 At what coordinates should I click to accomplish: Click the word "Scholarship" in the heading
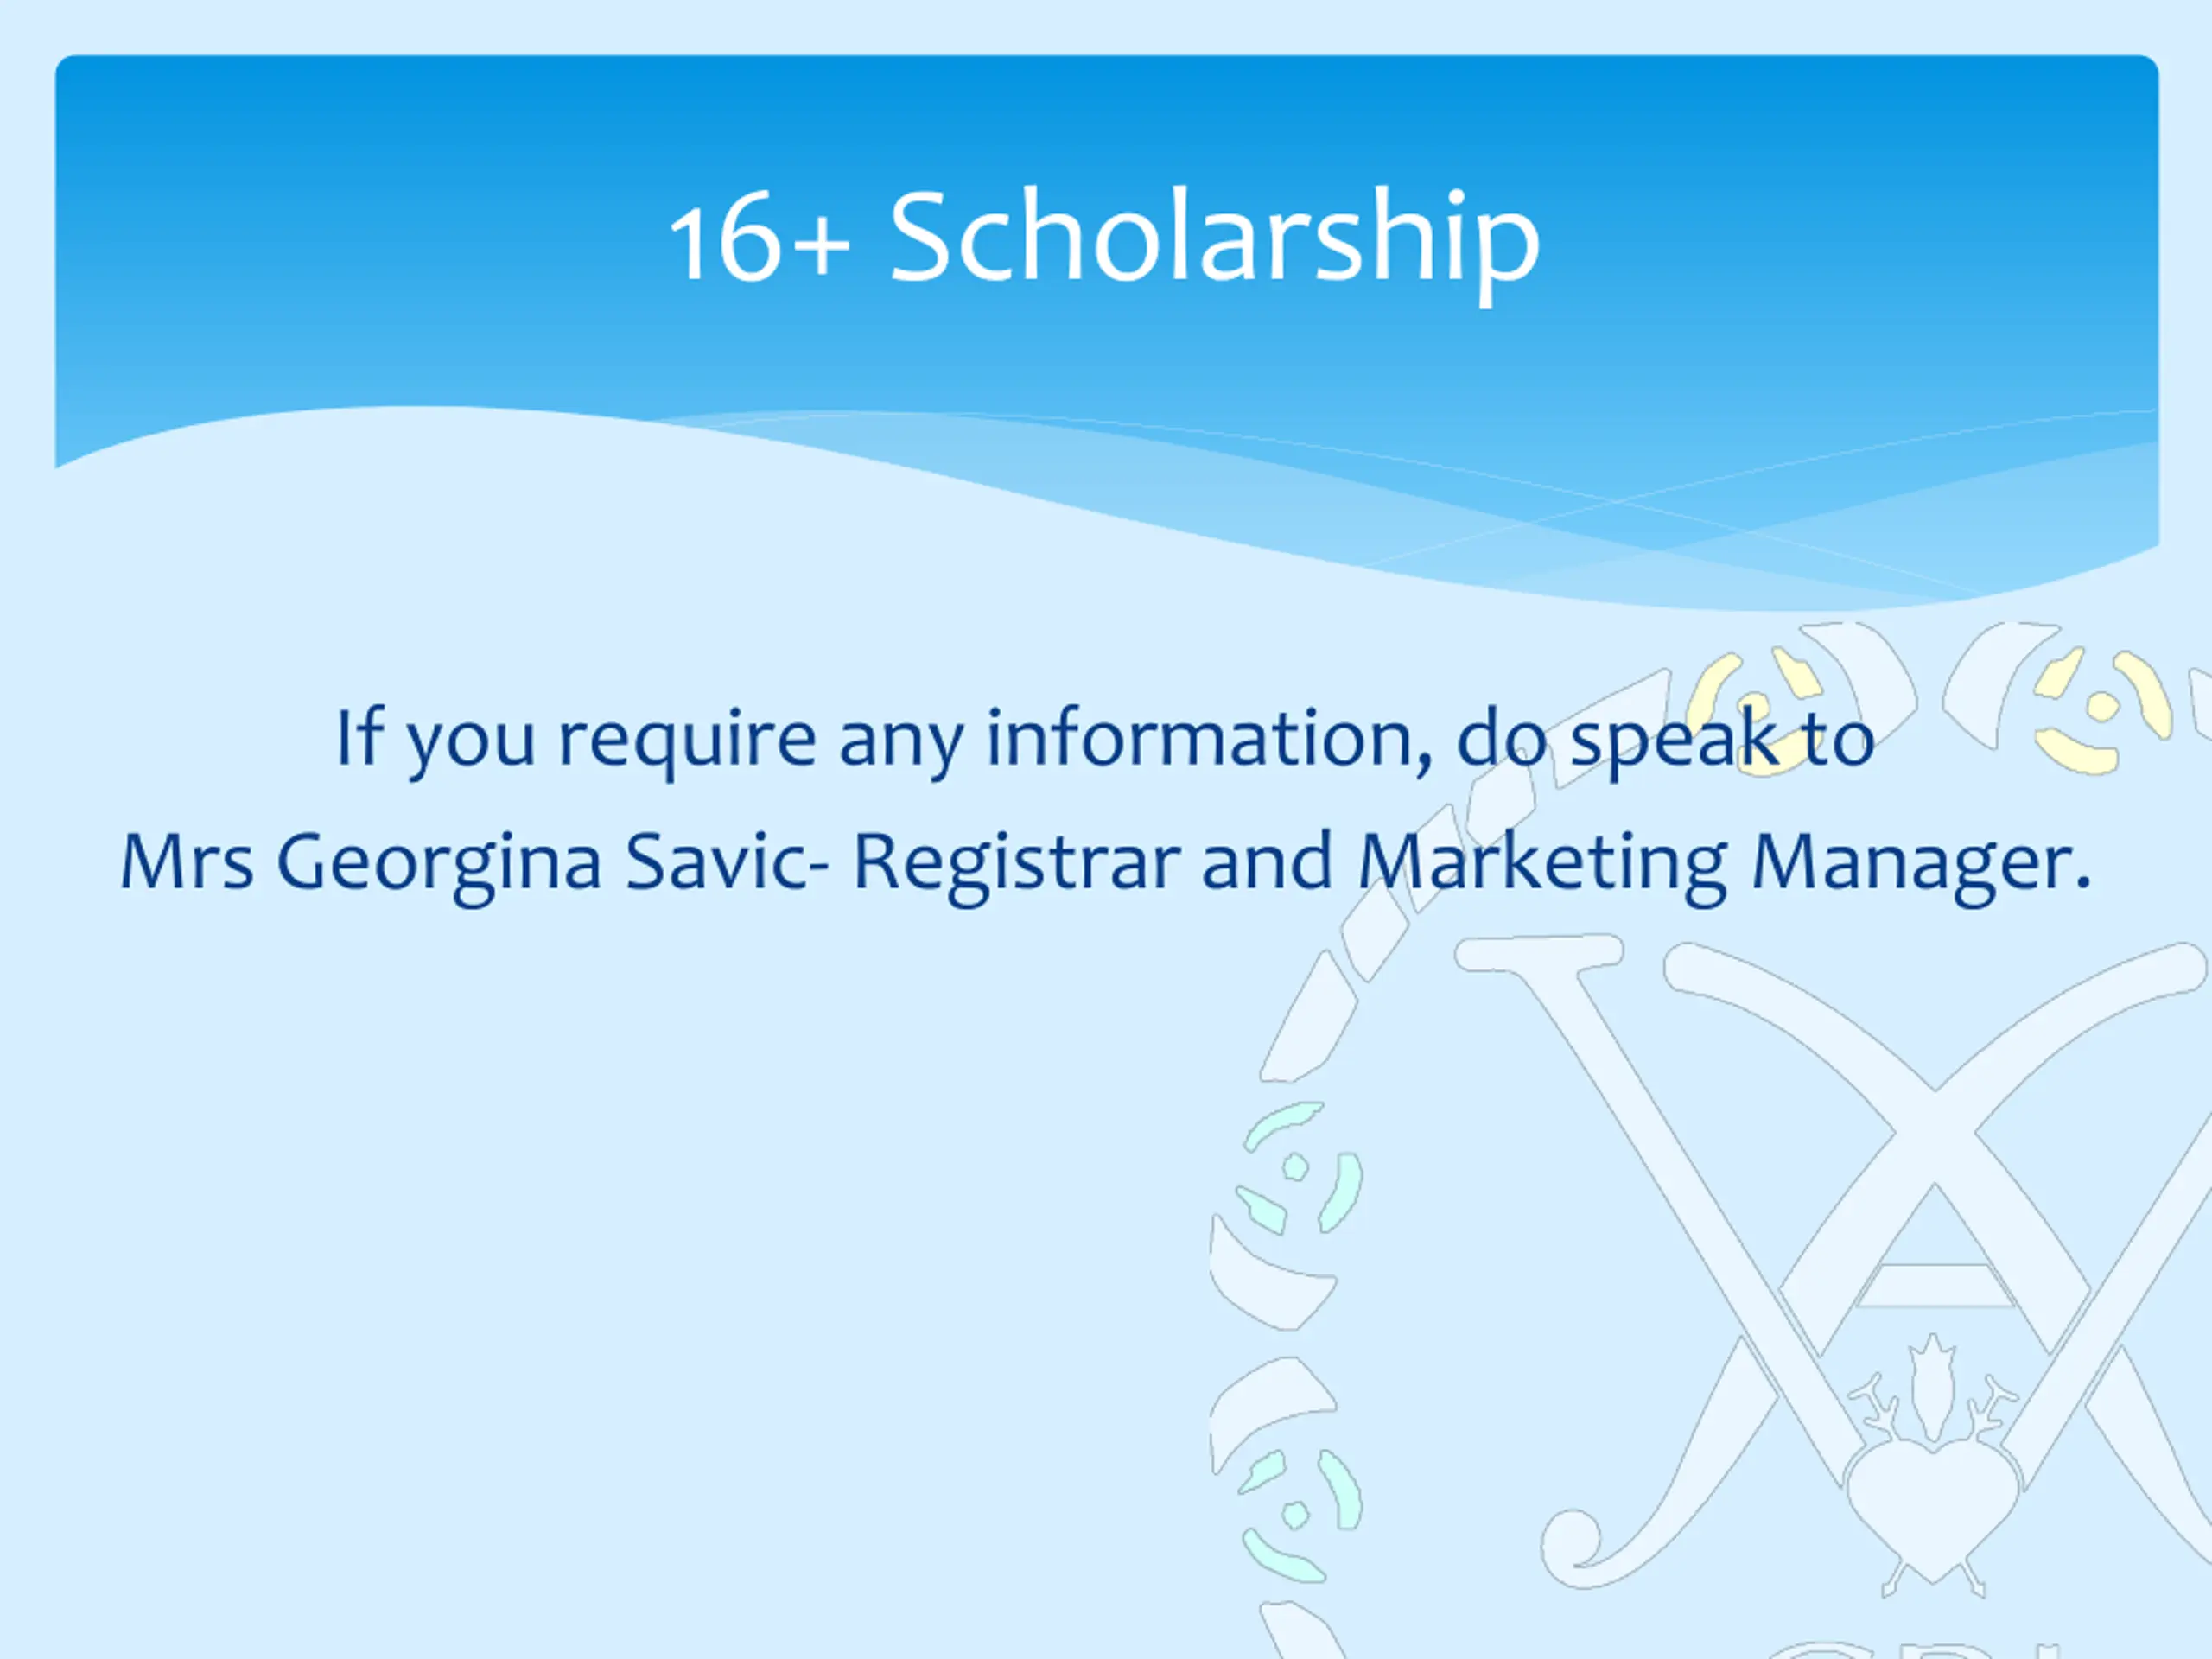tap(1214, 240)
